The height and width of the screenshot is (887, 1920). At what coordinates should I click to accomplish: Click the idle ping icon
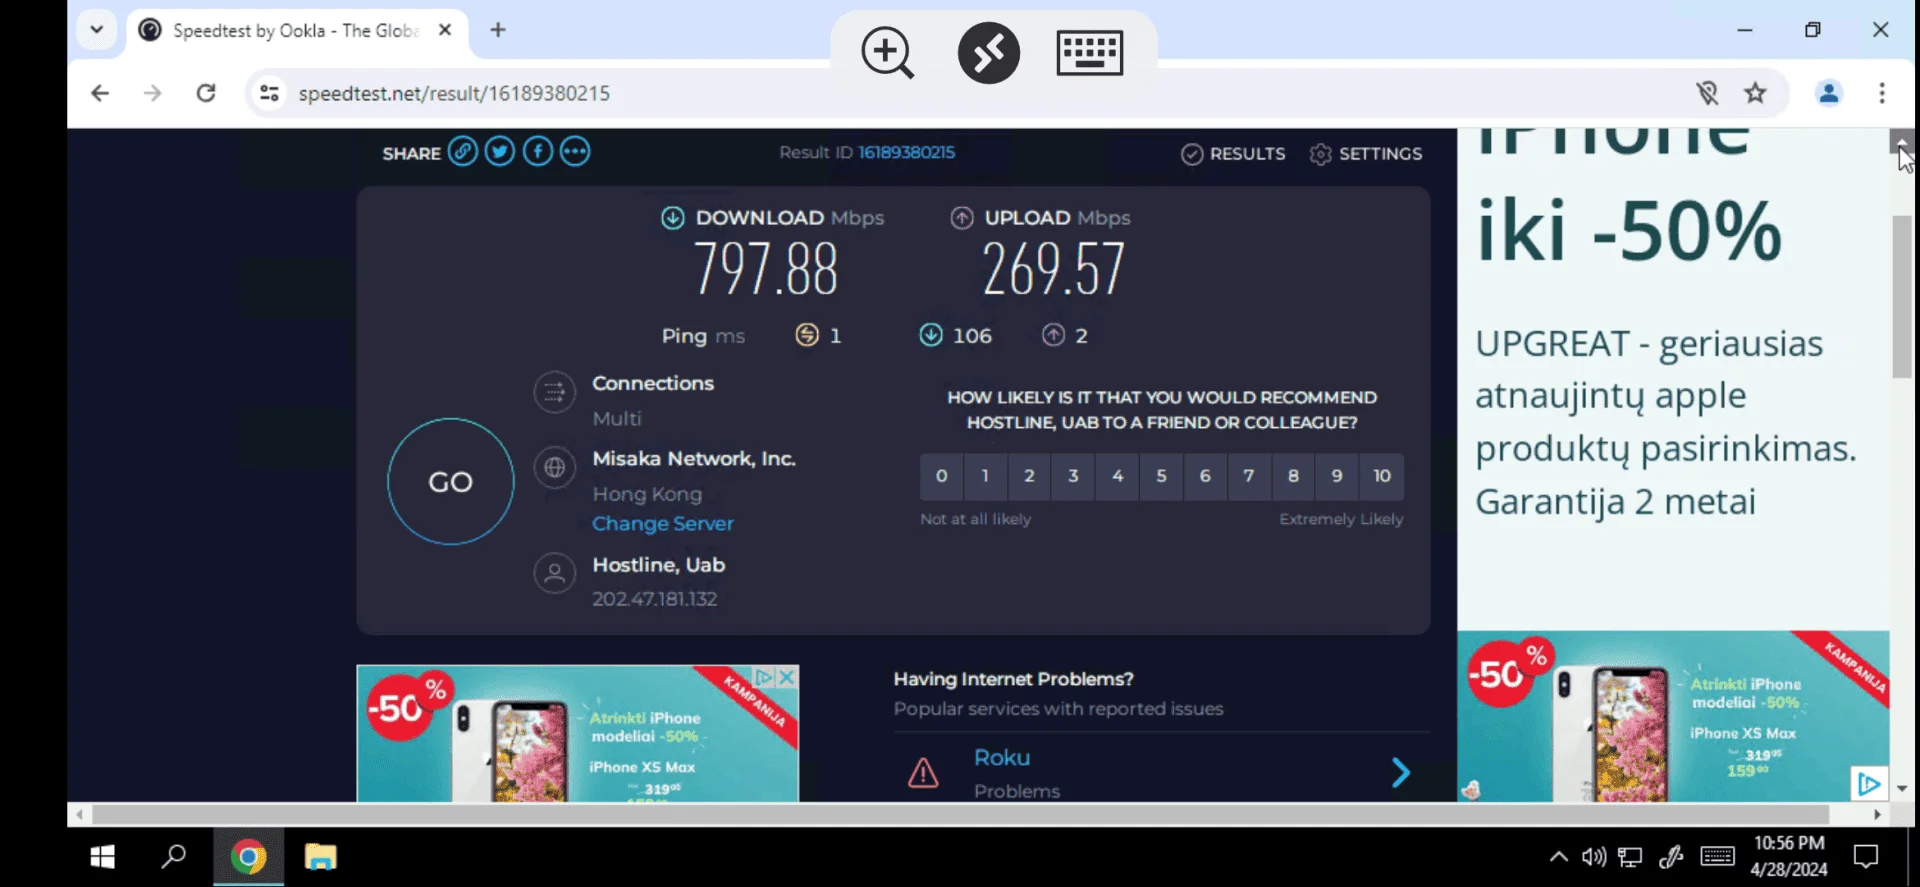(x=807, y=335)
